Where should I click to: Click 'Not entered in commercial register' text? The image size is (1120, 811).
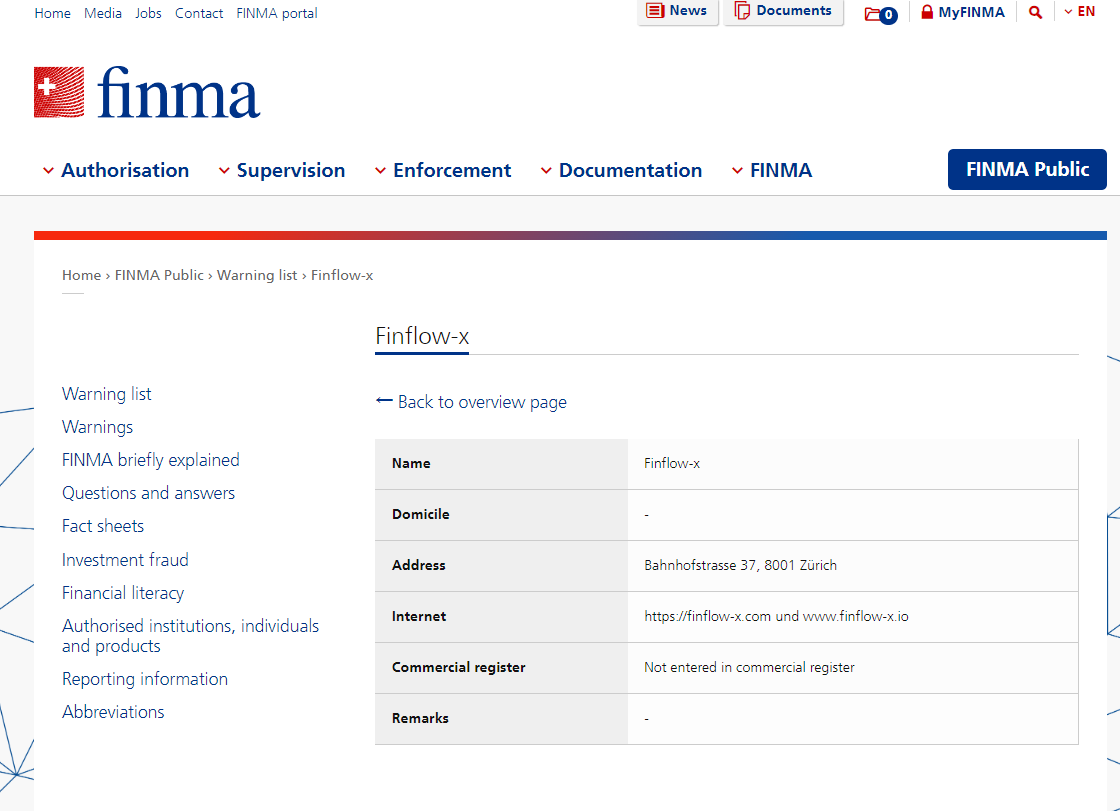click(749, 667)
